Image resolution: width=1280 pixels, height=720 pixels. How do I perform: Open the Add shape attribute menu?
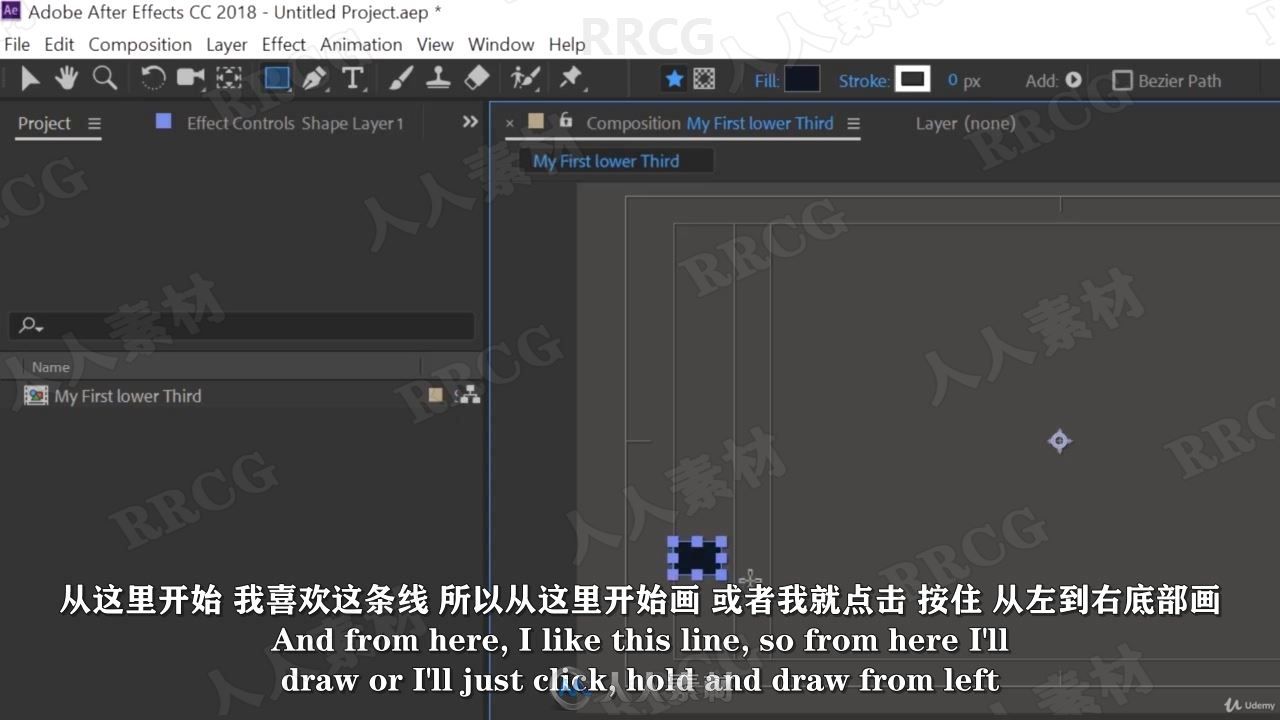(x=1073, y=80)
